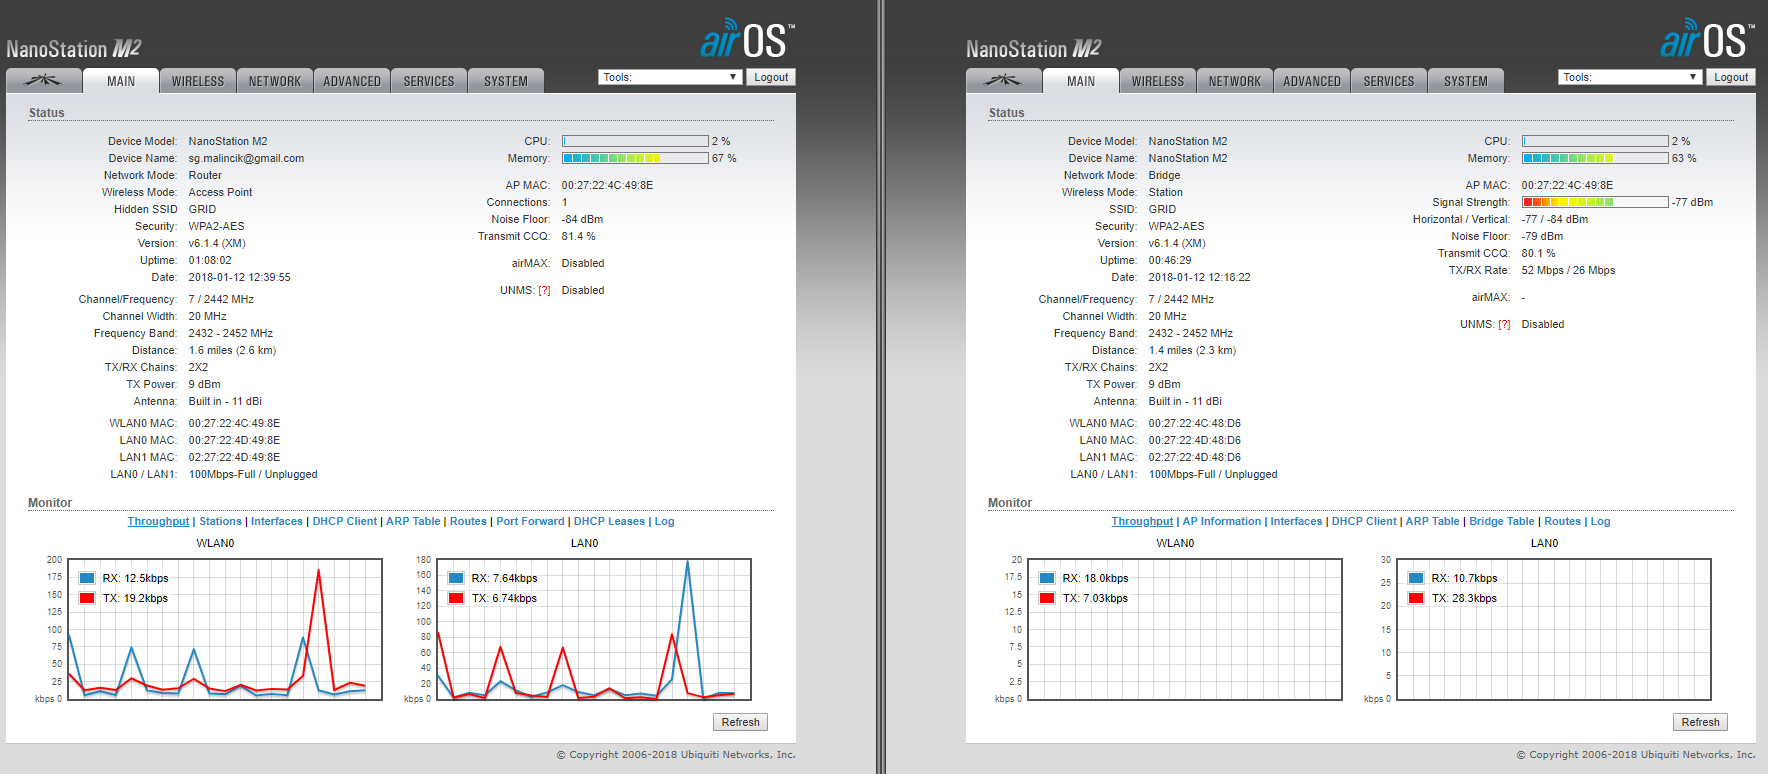Click Memory usage bar in left panel
This screenshot has width=1768, height=774.
pyautogui.click(x=635, y=158)
